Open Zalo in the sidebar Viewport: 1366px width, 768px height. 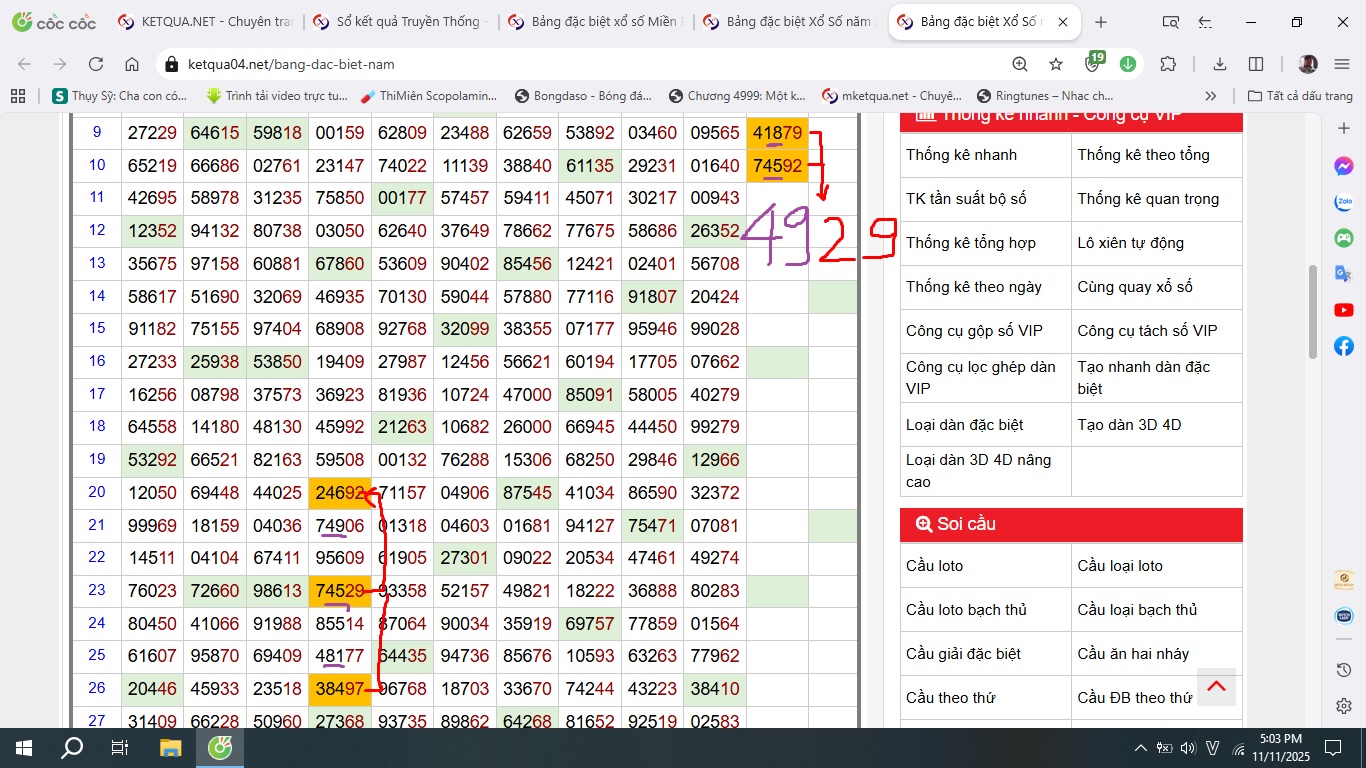[1344, 202]
